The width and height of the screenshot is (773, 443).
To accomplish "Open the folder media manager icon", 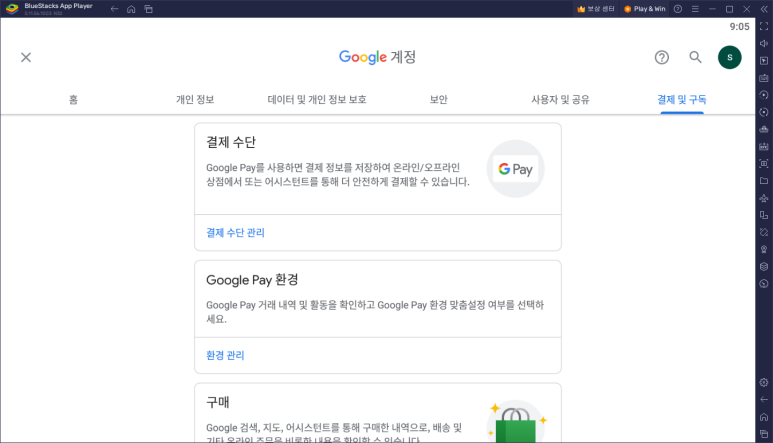I will pyautogui.click(x=764, y=181).
